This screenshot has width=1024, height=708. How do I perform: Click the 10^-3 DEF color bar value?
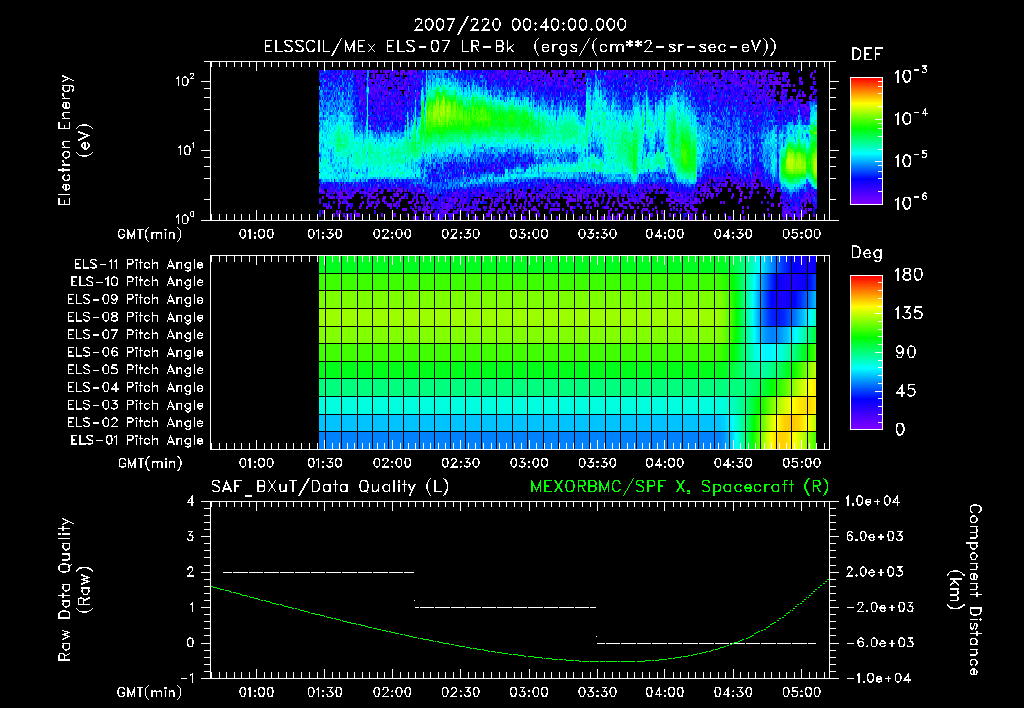(910, 76)
